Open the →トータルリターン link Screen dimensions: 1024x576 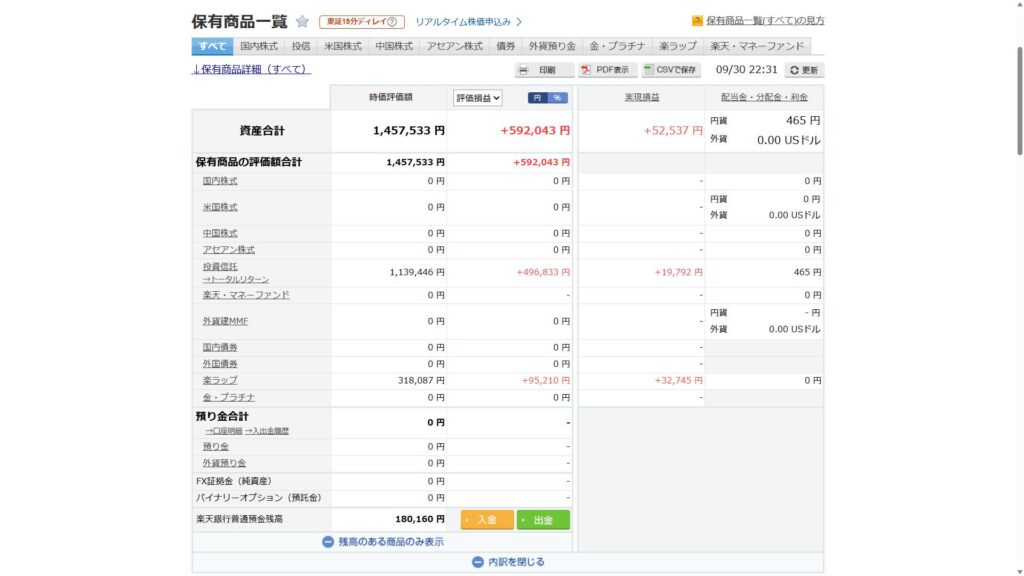click(x=236, y=279)
